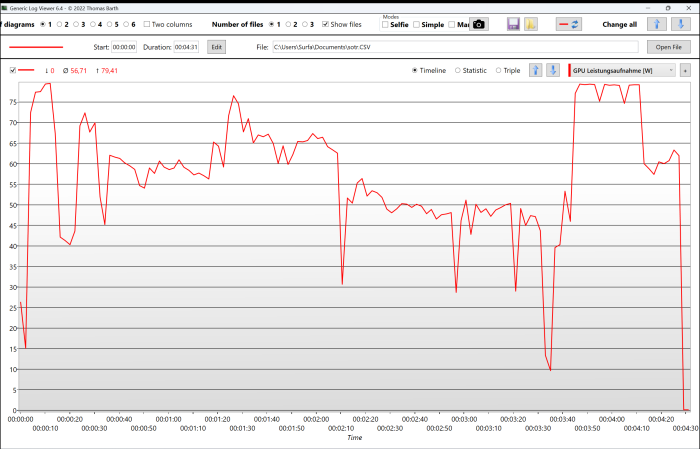
Task: Take a screenshot with the camera icon
Action: pos(479,24)
